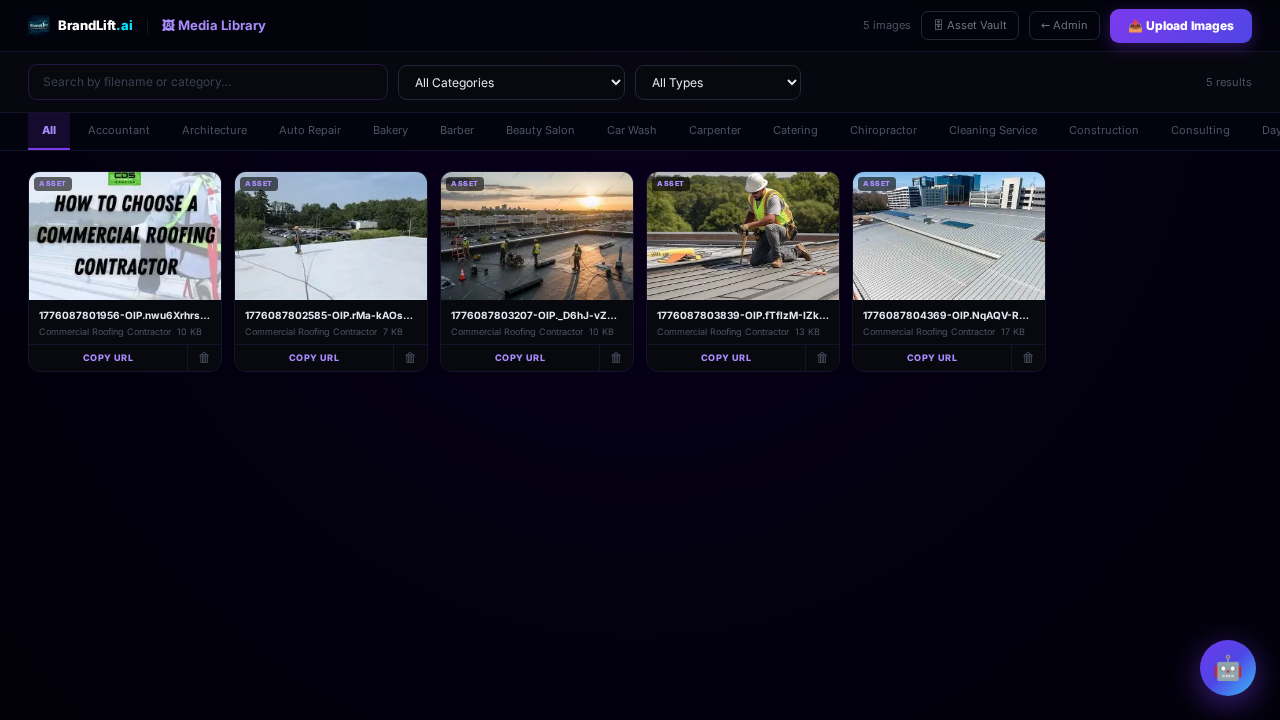Open the robot chat assistant bubble
The image size is (1280, 720).
pyautogui.click(x=1227, y=667)
